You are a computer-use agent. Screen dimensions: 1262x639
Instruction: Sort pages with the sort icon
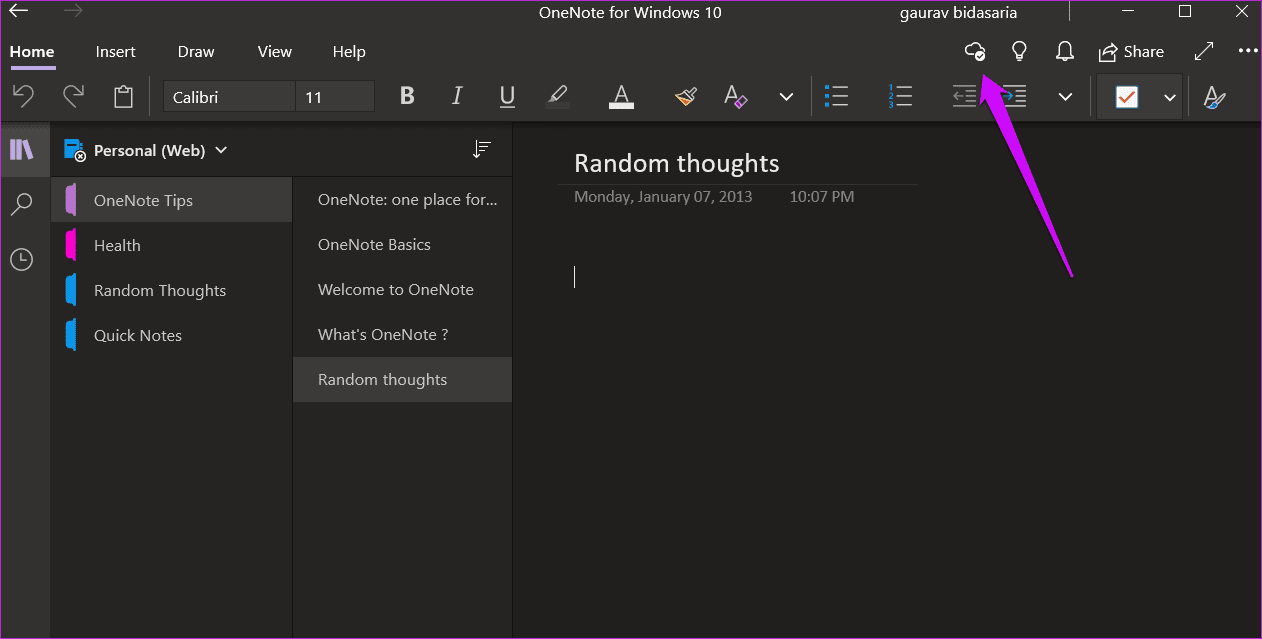pos(482,149)
